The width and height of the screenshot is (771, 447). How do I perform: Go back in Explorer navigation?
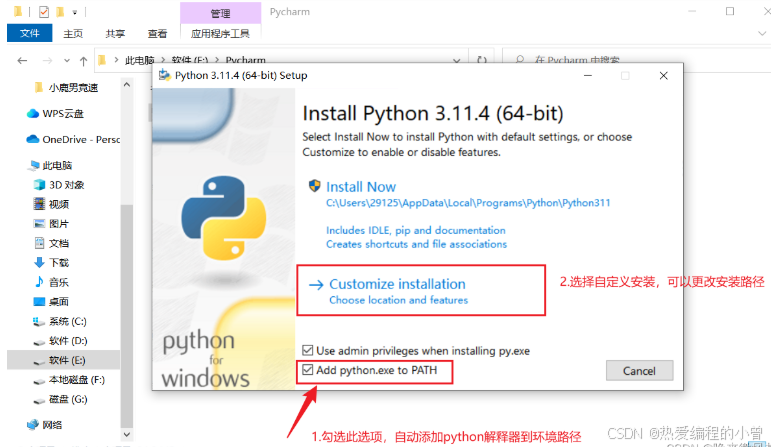click(x=22, y=61)
